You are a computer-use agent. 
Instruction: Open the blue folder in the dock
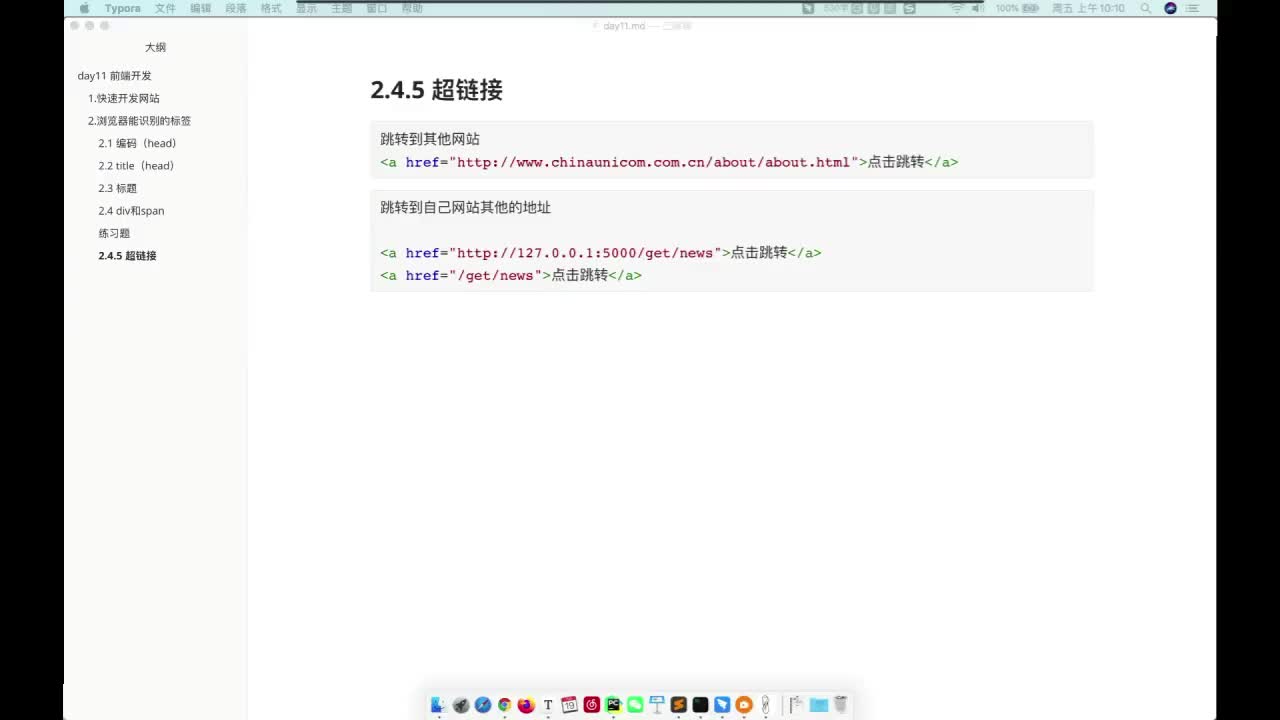819,705
